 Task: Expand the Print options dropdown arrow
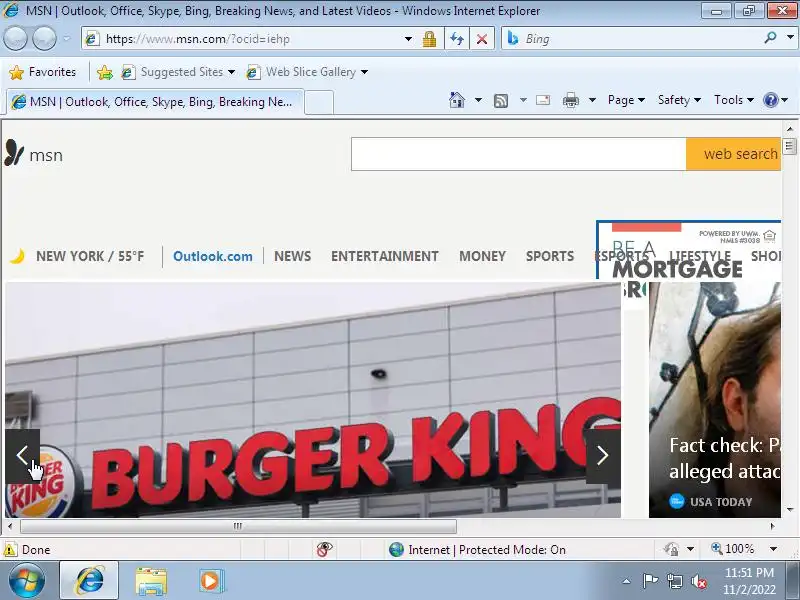point(592,100)
